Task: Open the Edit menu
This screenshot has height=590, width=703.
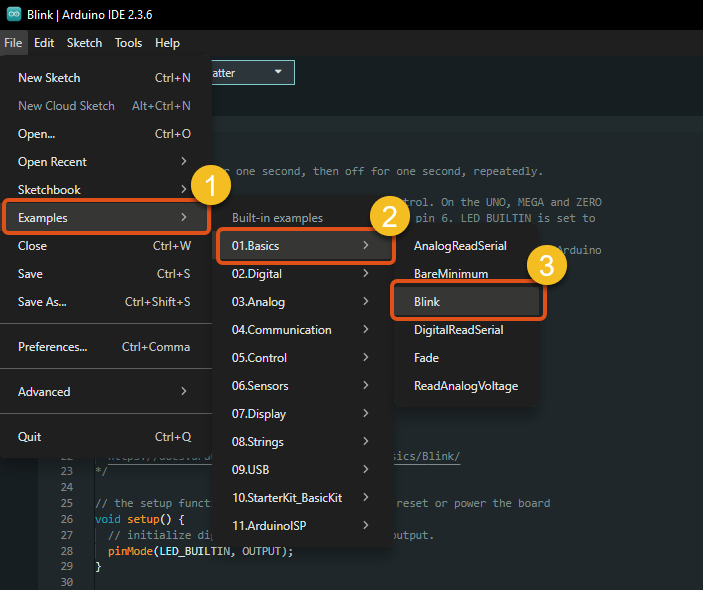Action: coord(44,43)
